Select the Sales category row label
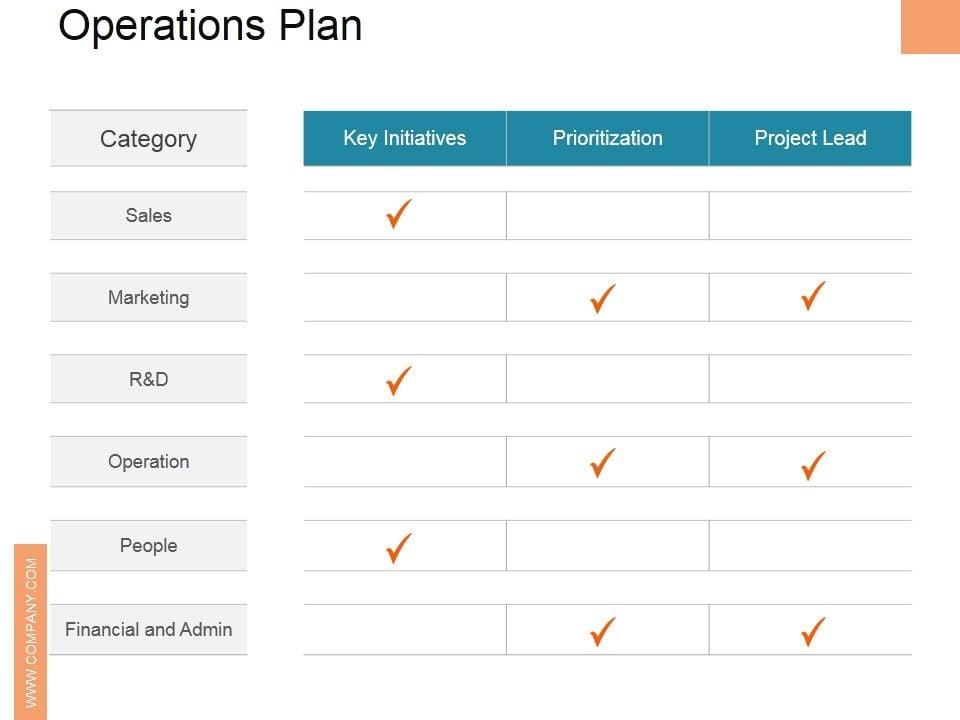 (x=148, y=215)
